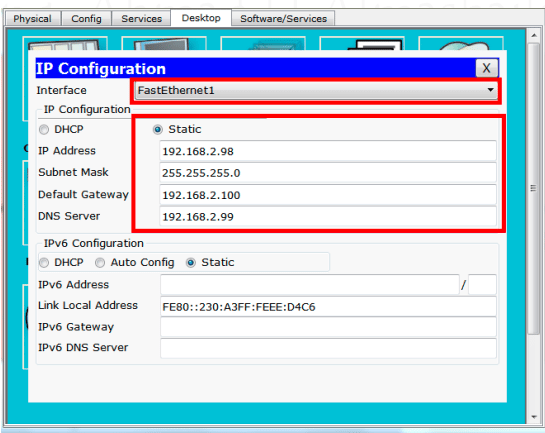This screenshot has width=545, height=433.
Task: Click the DNS Server field 192.168.2.99
Action: tap(328, 216)
